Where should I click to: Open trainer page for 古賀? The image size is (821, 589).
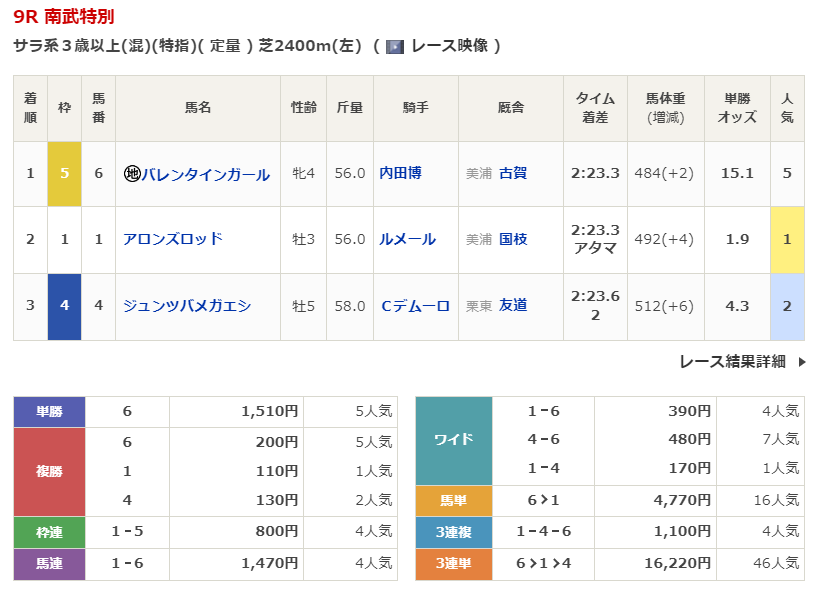click(x=513, y=173)
